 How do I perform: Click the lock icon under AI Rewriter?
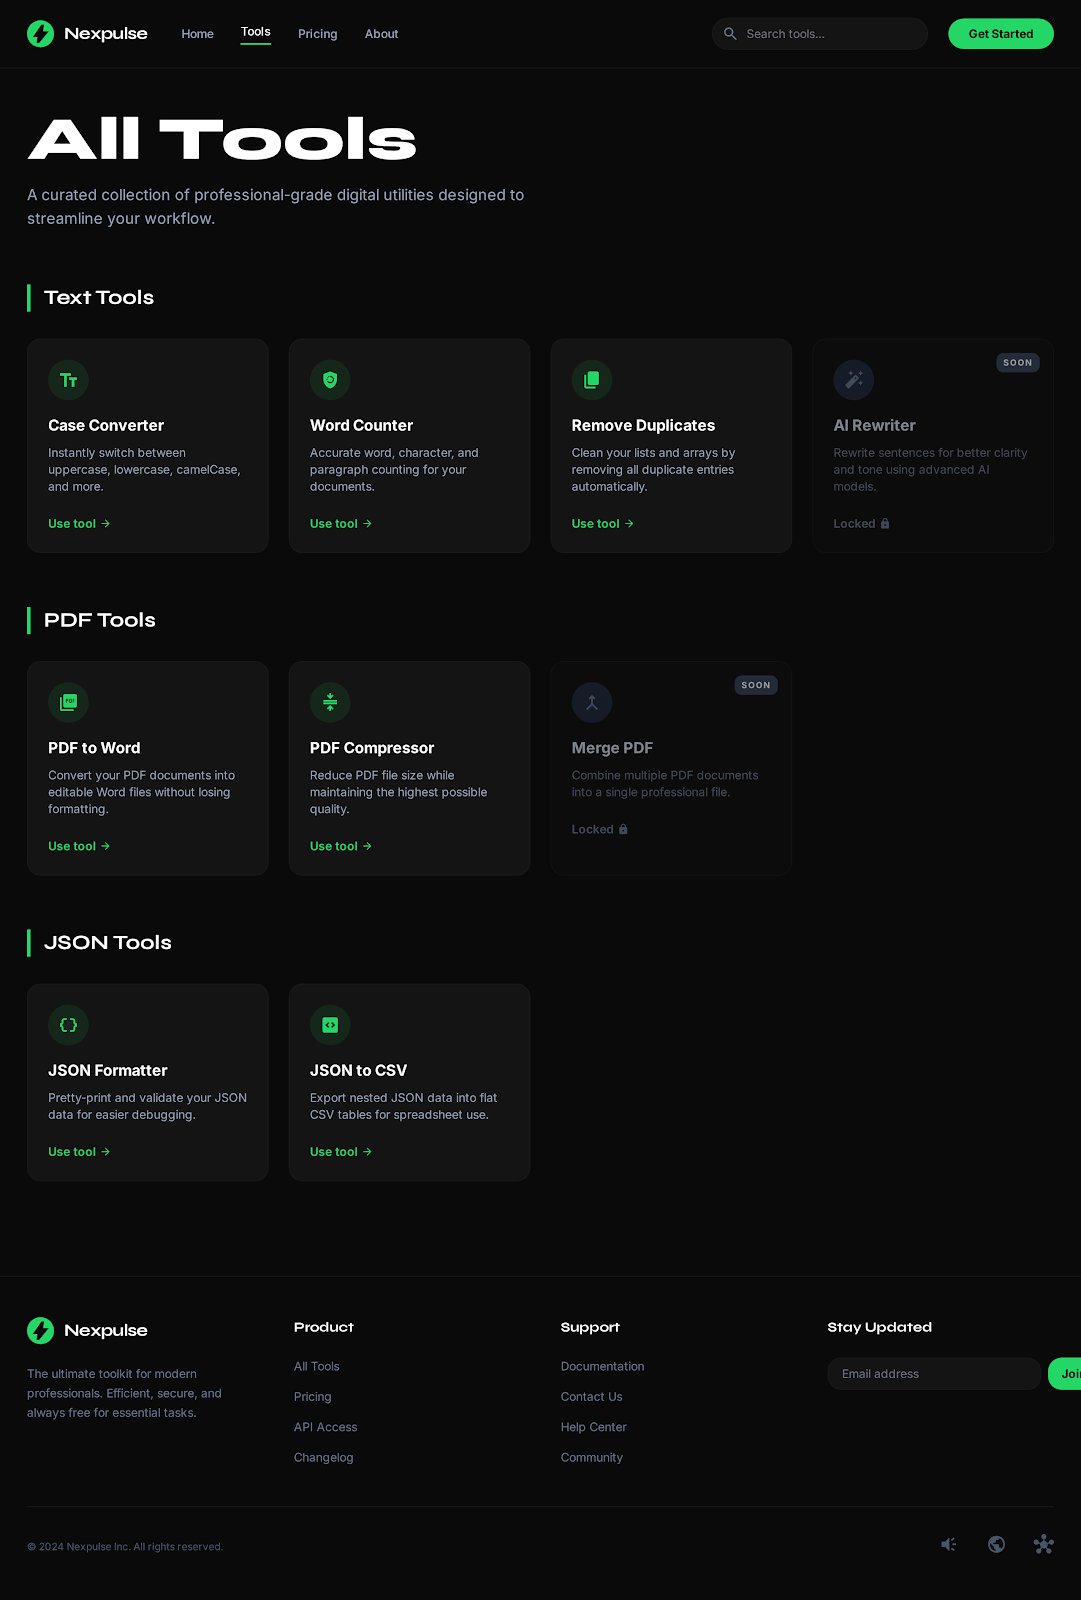tap(885, 523)
